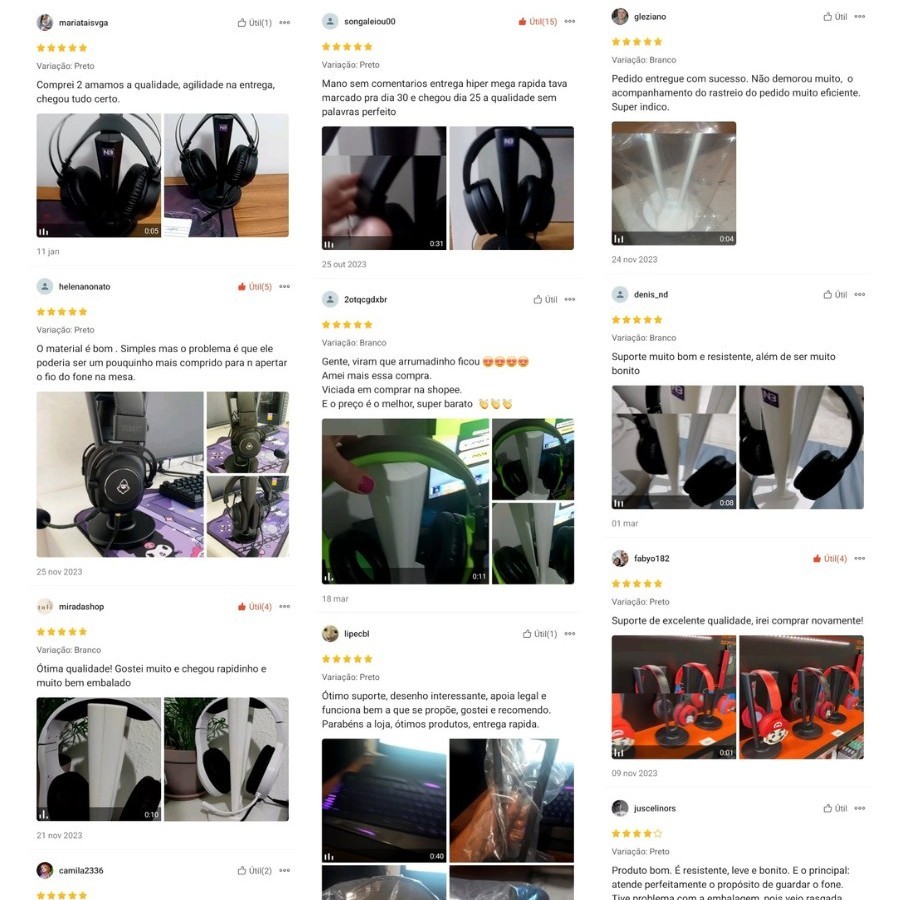Click the thumbs-up on 2otqcgdxbr's review
The width and height of the screenshot is (900, 900).
pos(545,300)
